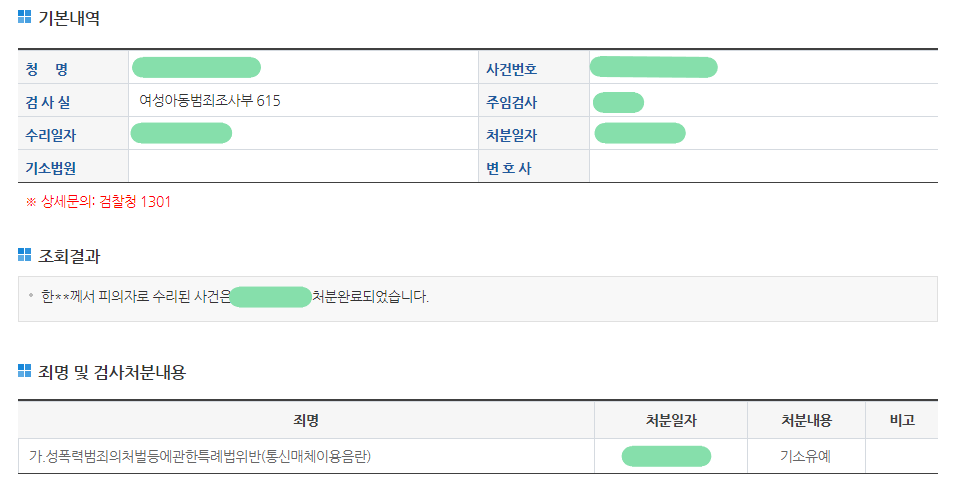Click the 처분완료 result message text

(x=370, y=297)
